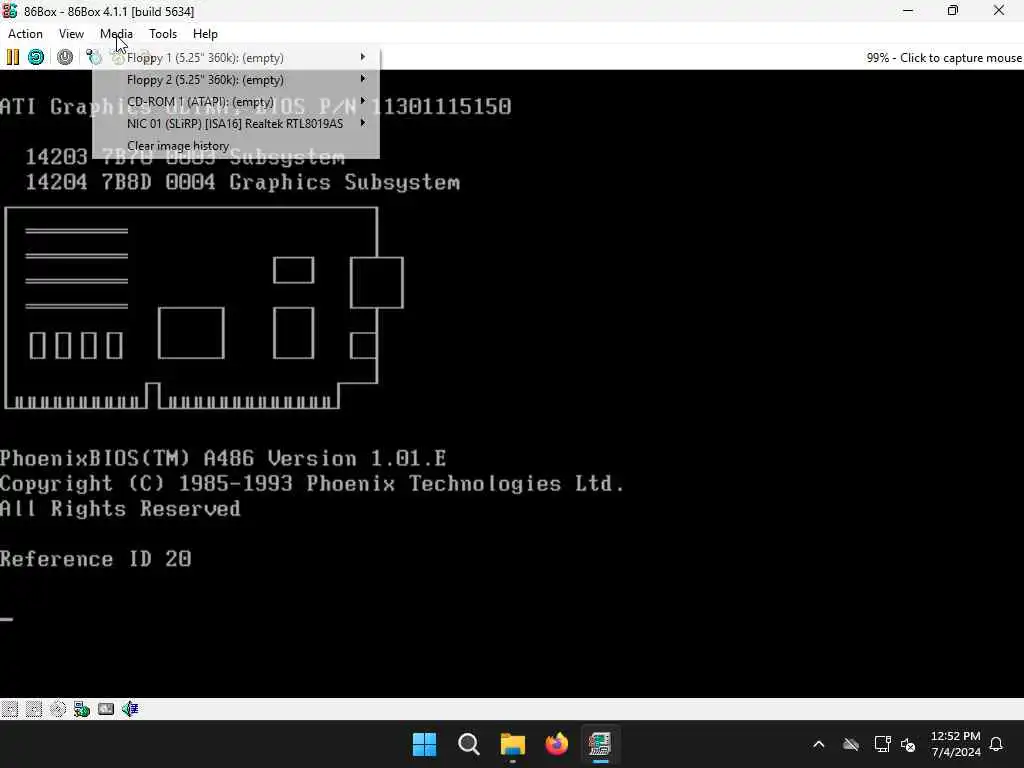Open the notification bell
This screenshot has width=1024, height=768.
[x=996, y=744]
